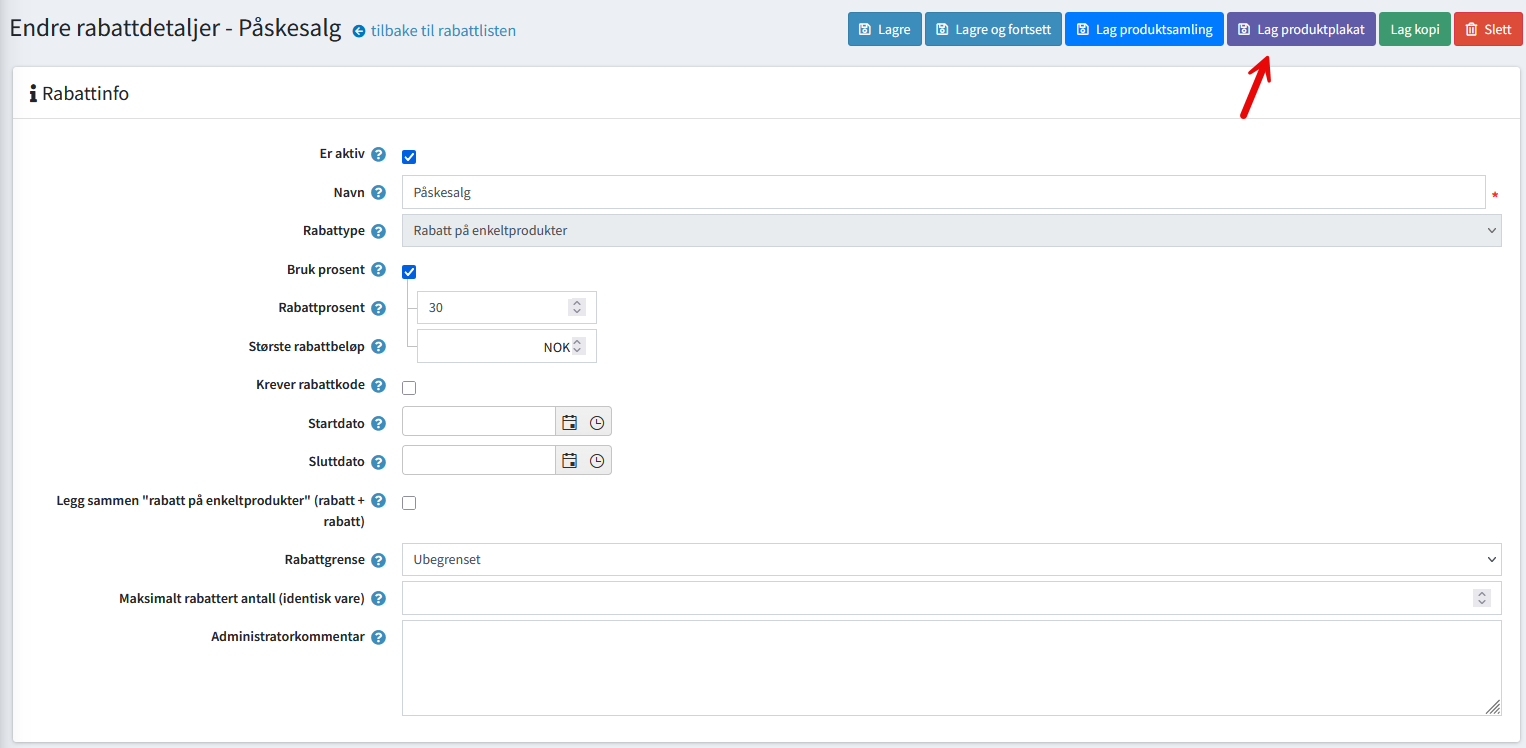Disable the Bruk prosent checkbox
The height and width of the screenshot is (748, 1526).
pos(409,271)
